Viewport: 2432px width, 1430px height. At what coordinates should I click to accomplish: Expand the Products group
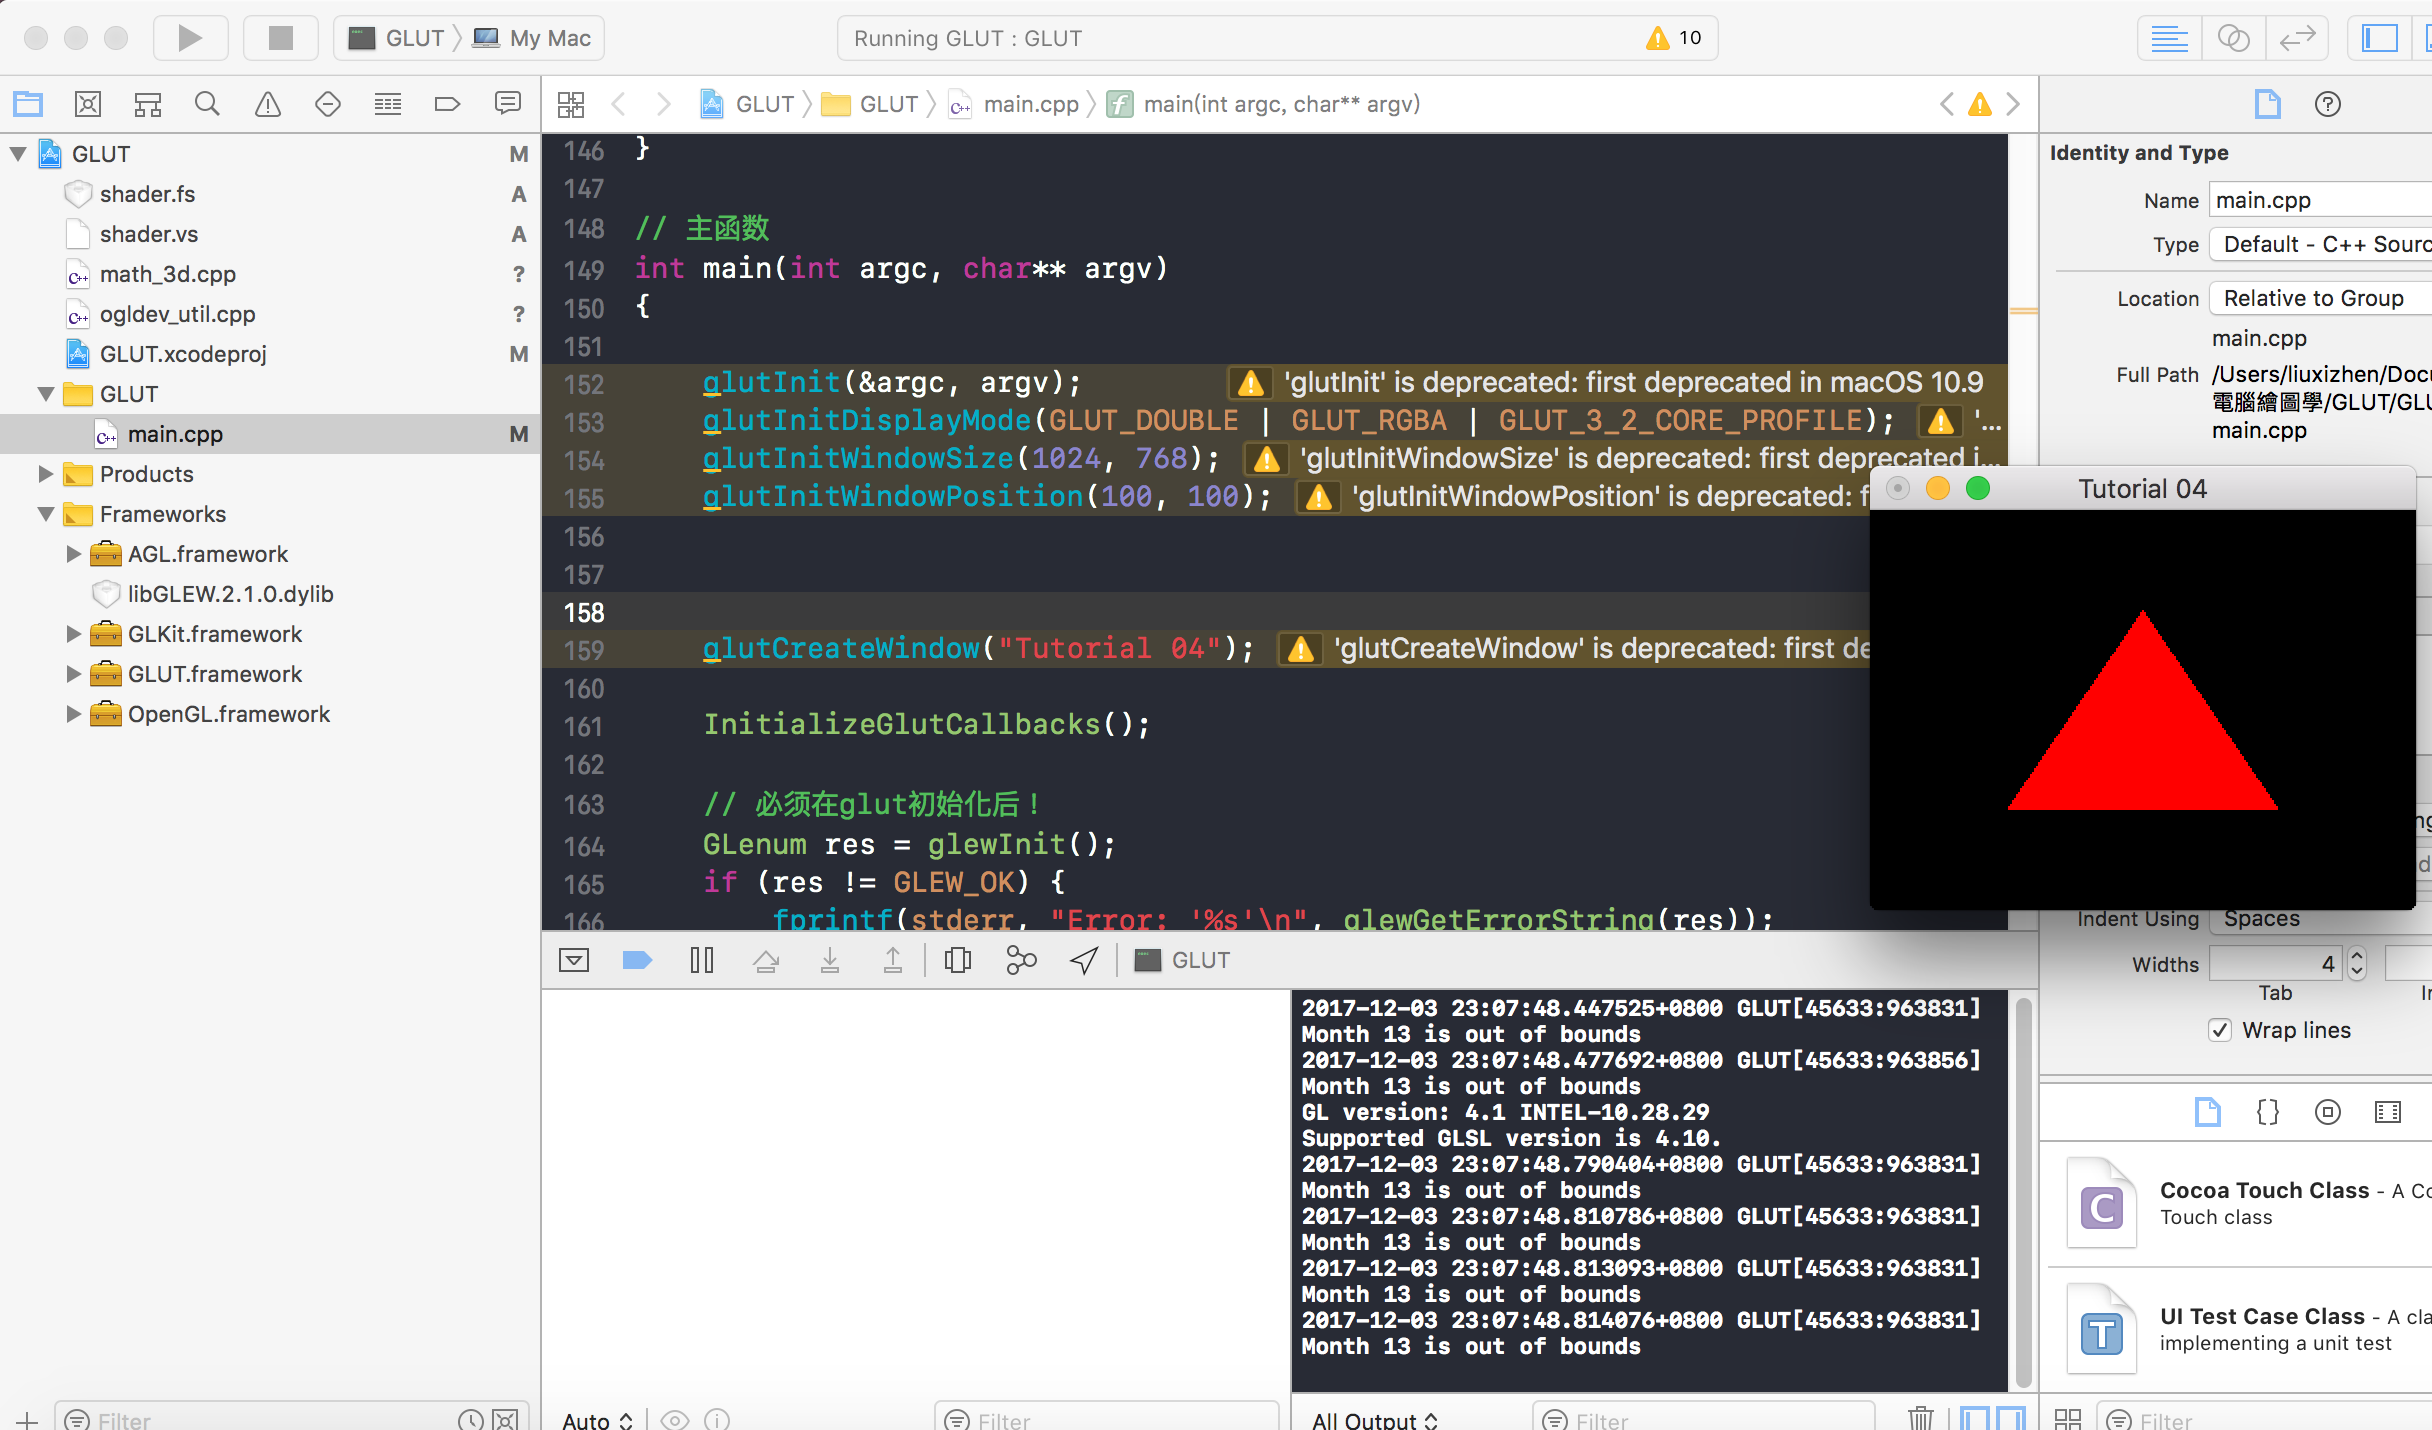click(45, 474)
